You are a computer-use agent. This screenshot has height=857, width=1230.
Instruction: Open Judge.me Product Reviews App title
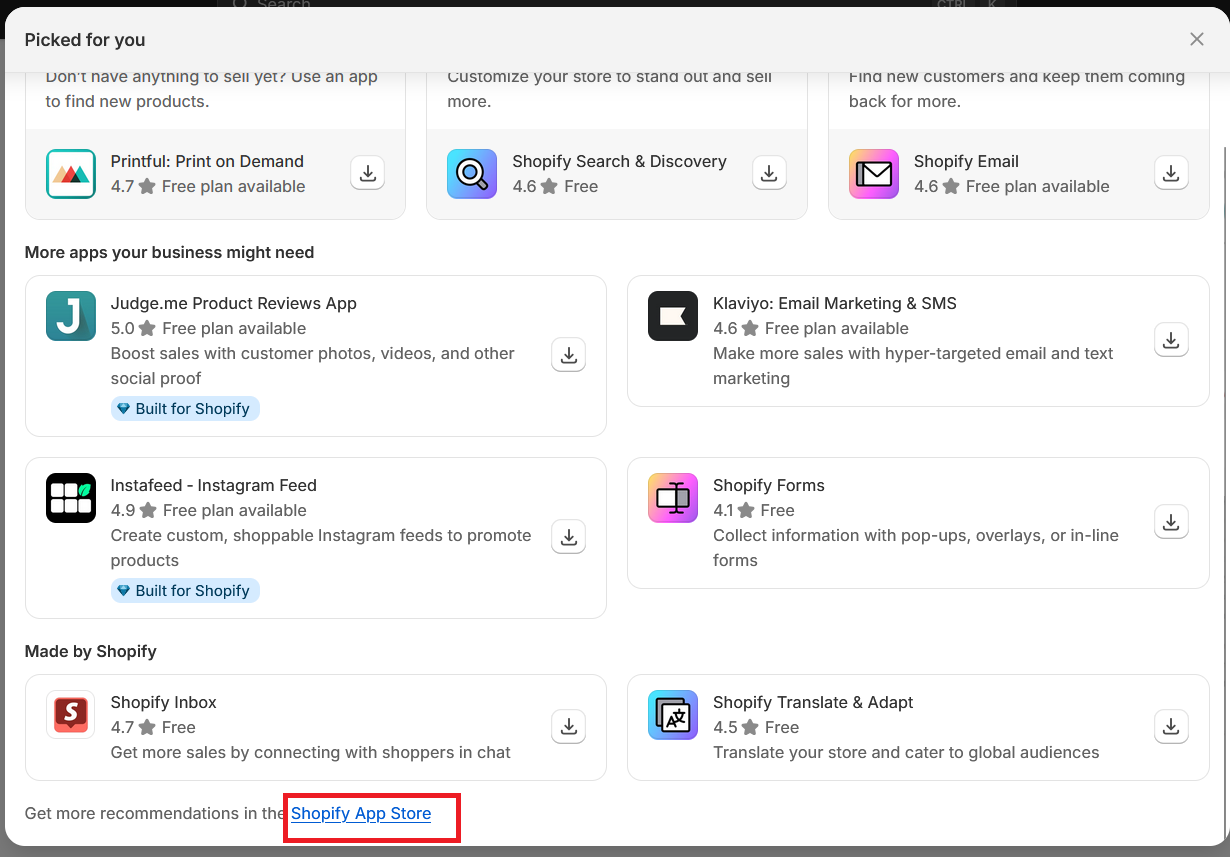234,303
